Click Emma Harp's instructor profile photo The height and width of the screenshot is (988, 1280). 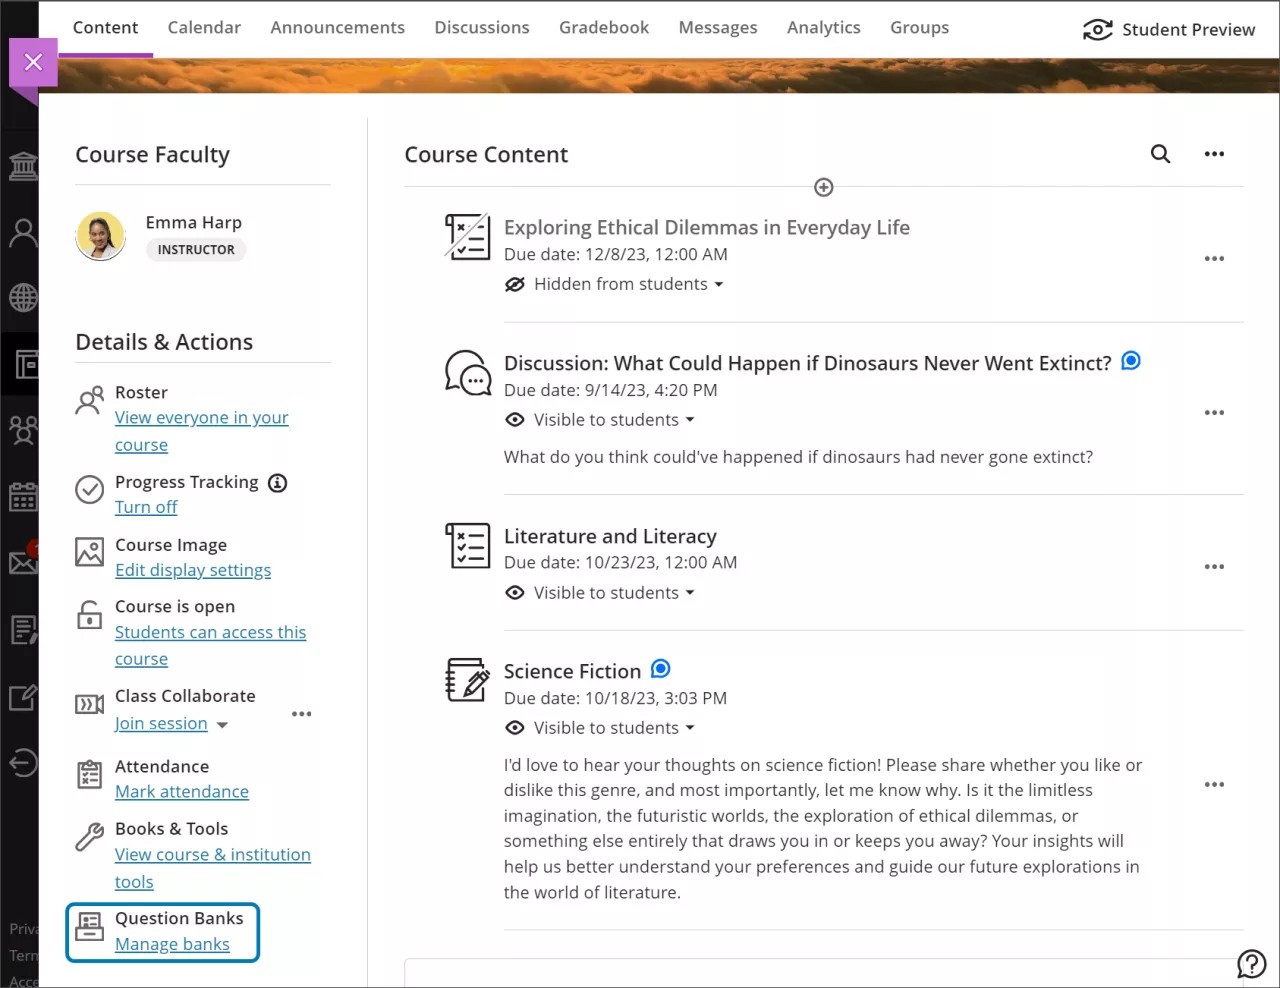click(x=100, y=235)
